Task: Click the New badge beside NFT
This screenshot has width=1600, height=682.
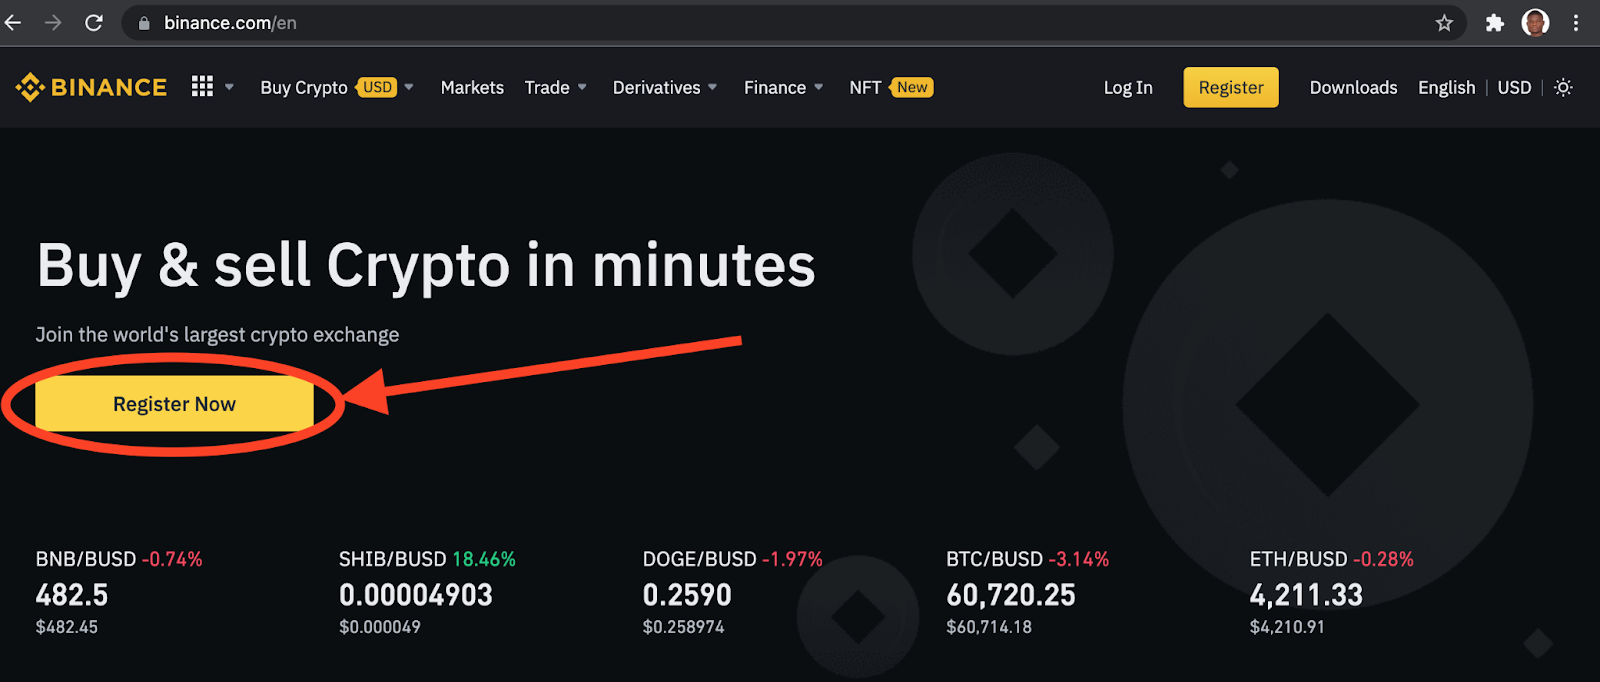Action: click(x=911, y=87)
